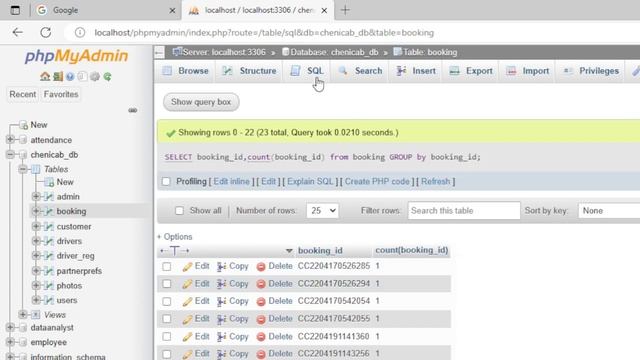
Task: Open phpMyAdmin documentation help icon
Action: tap(70, 76)
